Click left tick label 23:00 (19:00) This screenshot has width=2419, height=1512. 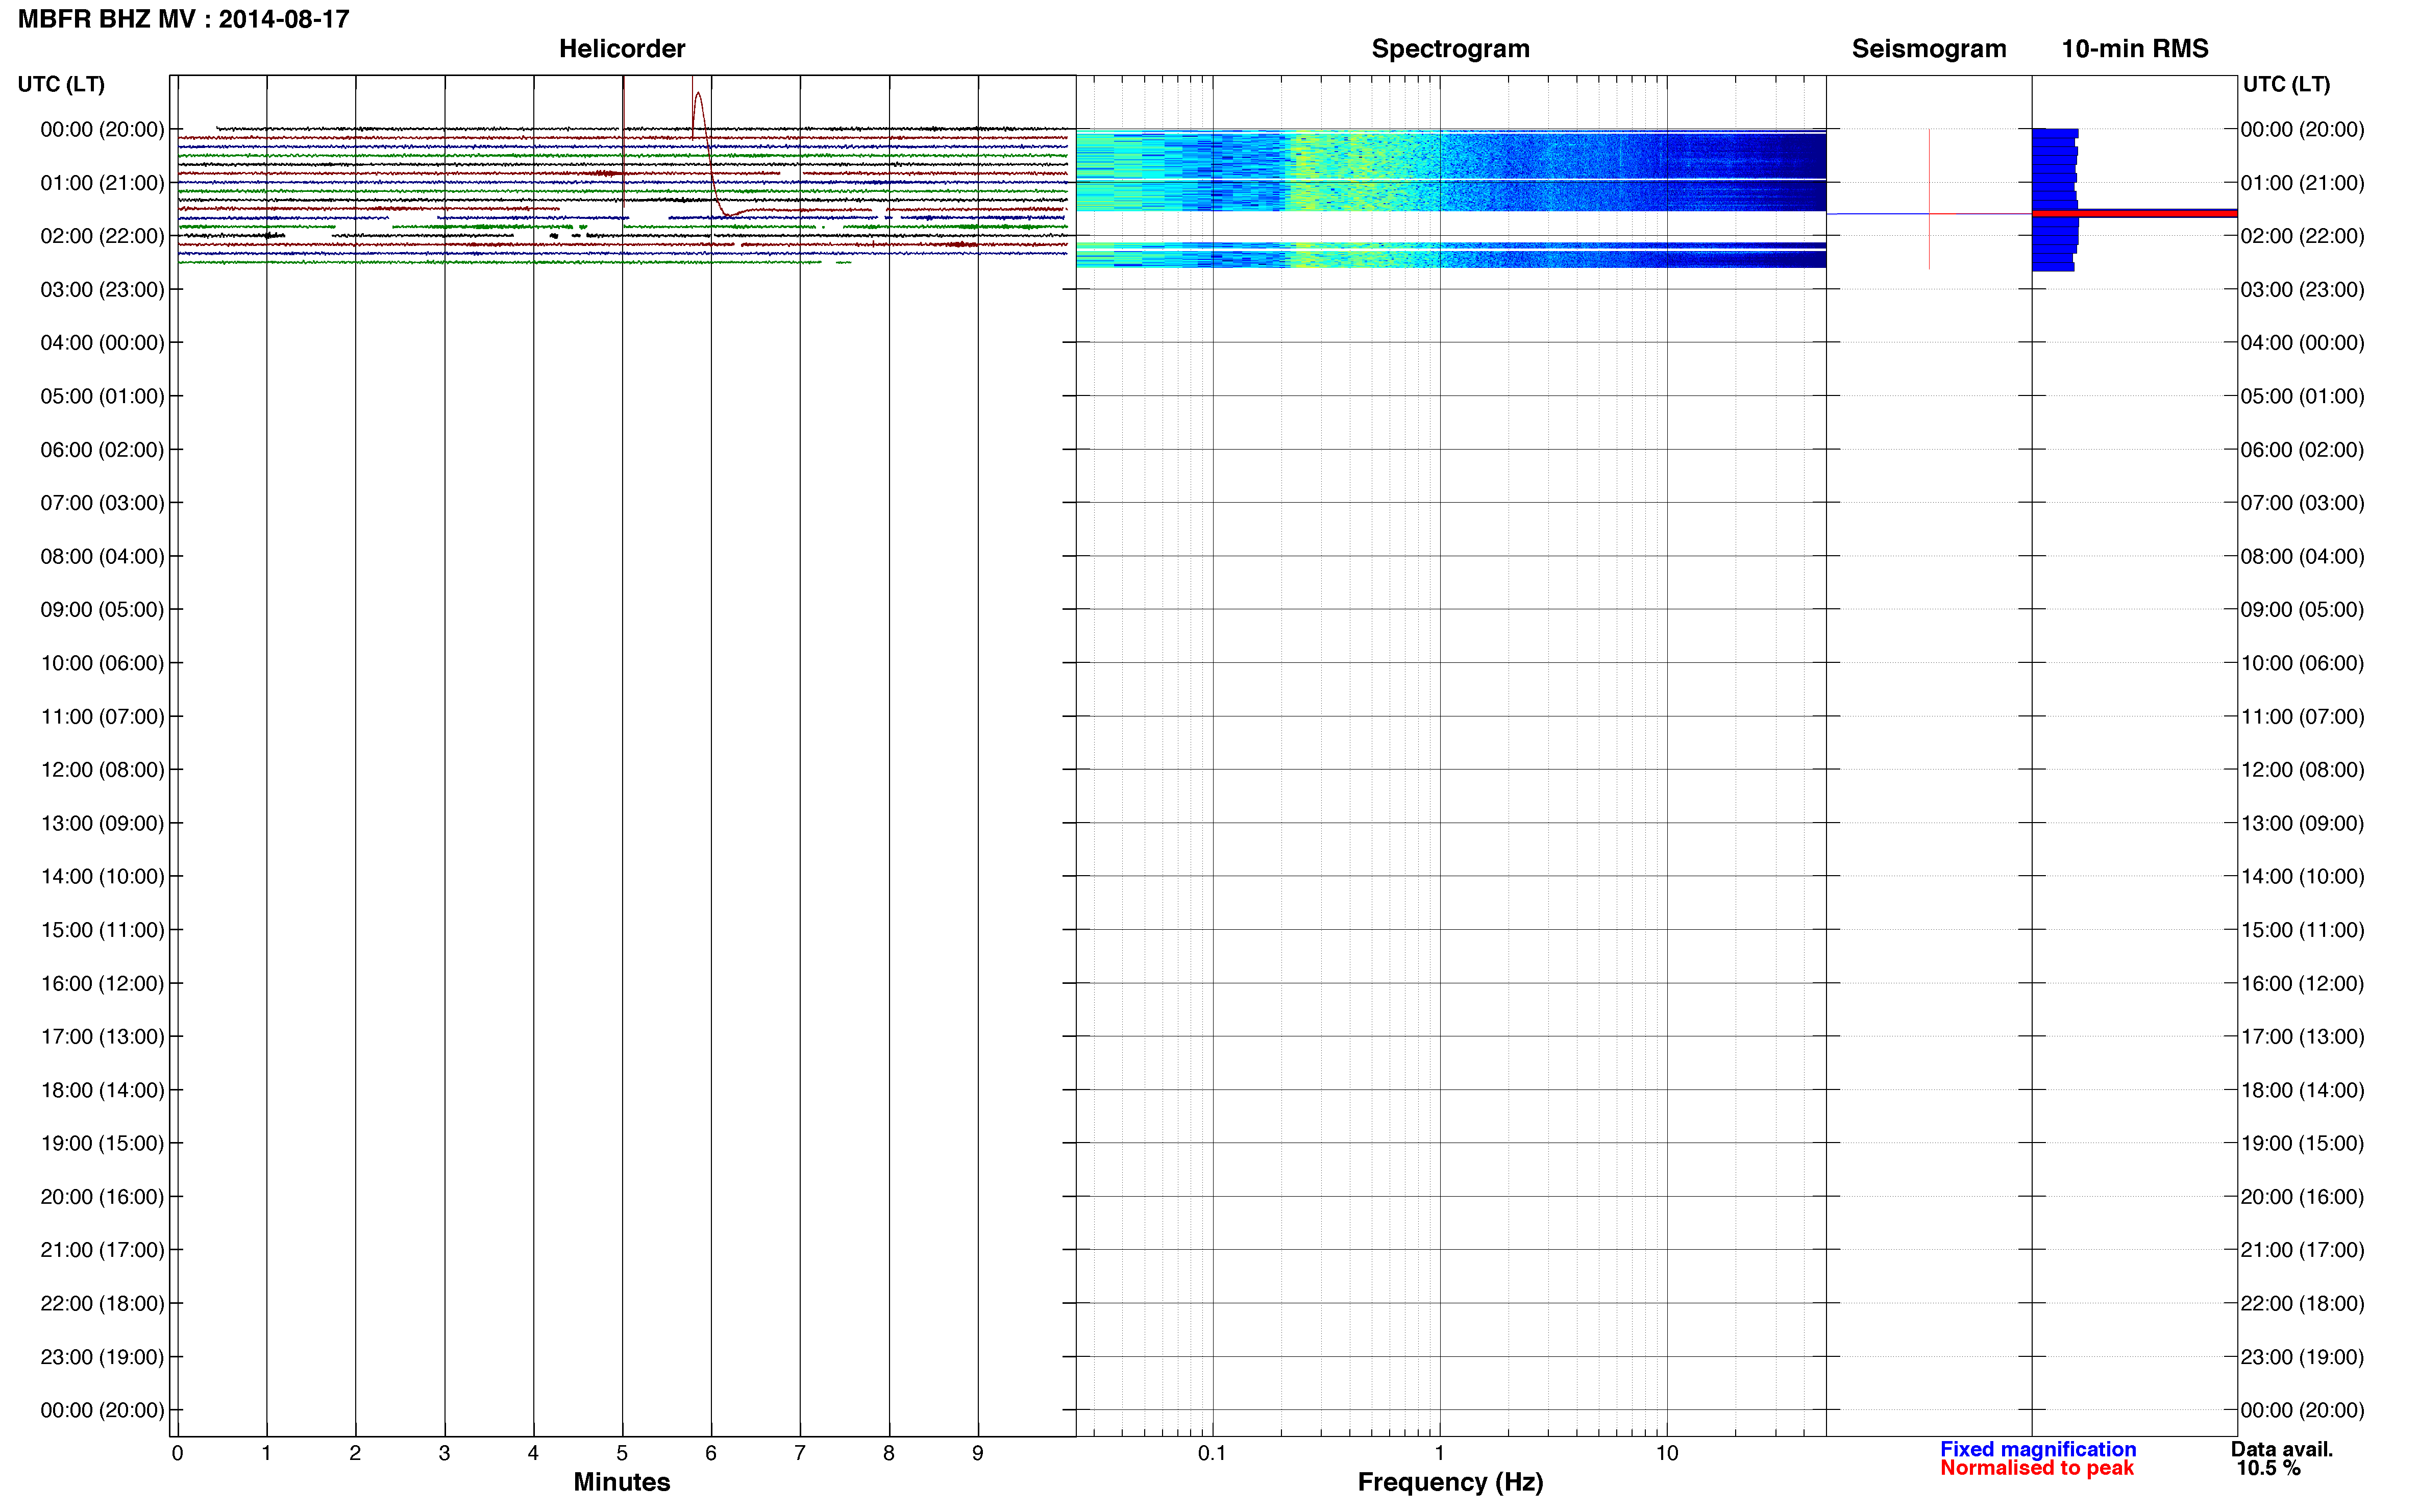102,1357
